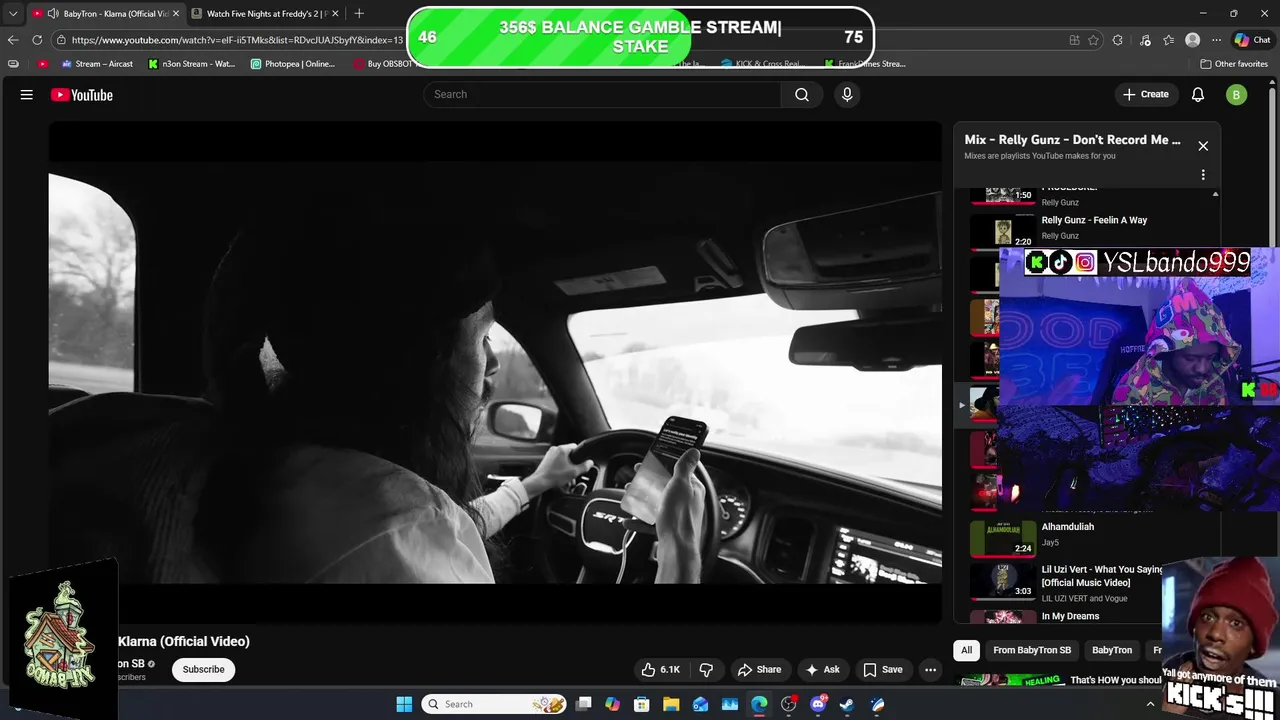
Task: Open a new browser tab
Action: (x=359, y=13)
